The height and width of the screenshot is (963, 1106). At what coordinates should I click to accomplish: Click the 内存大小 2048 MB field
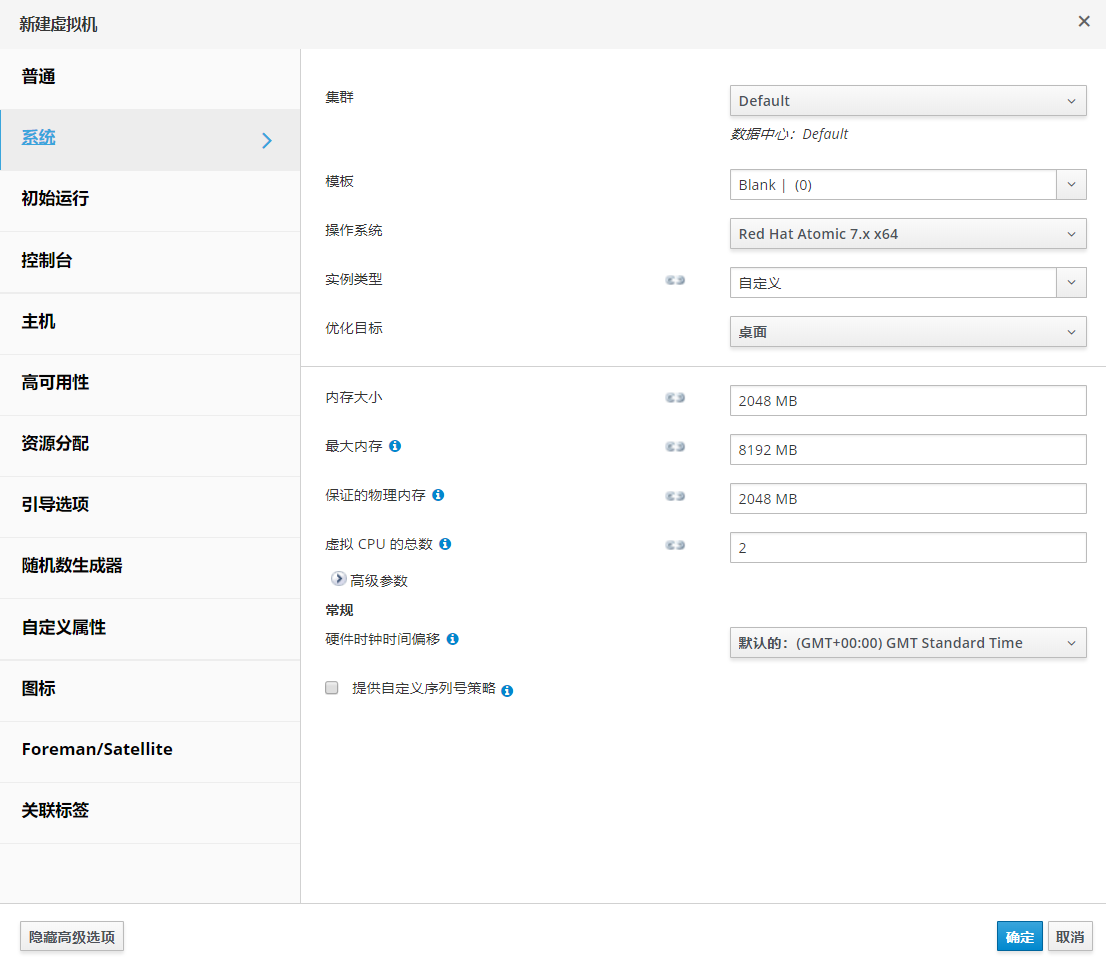(908, 401)
